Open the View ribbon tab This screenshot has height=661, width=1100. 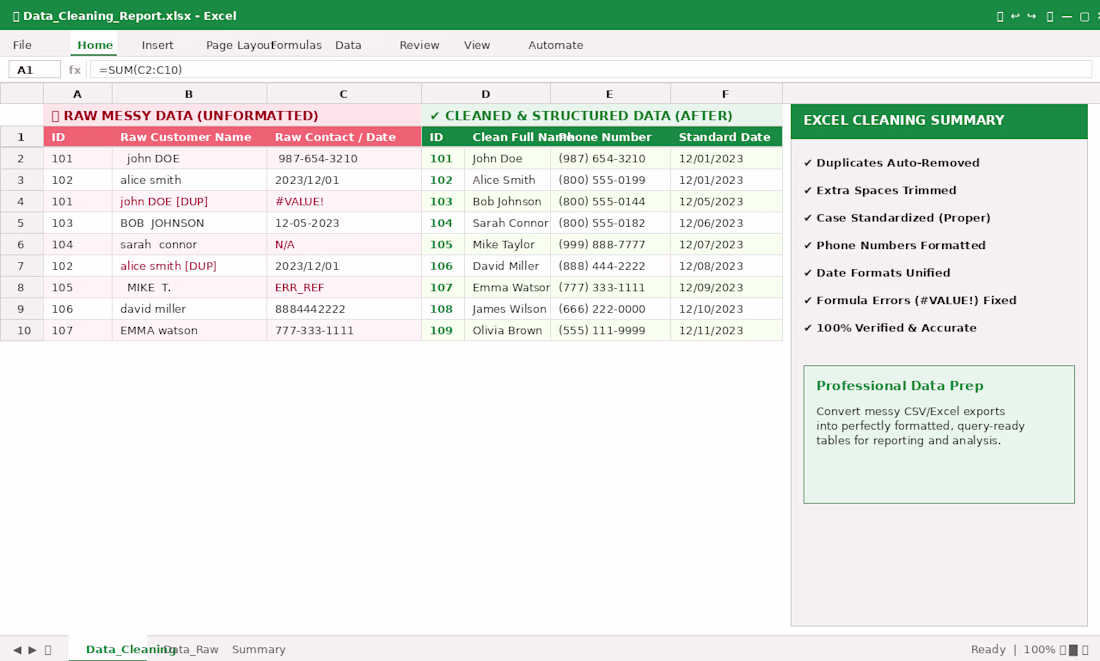click(x=477, y=45)
